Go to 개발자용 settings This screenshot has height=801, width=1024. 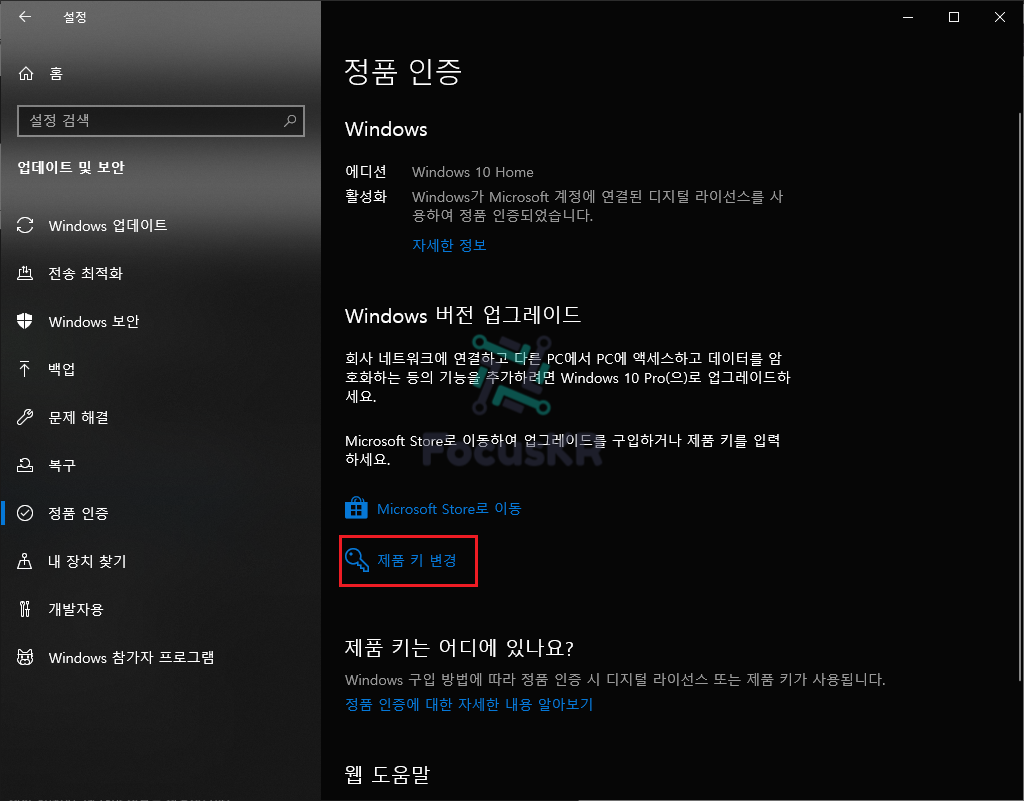coord(160,609)
